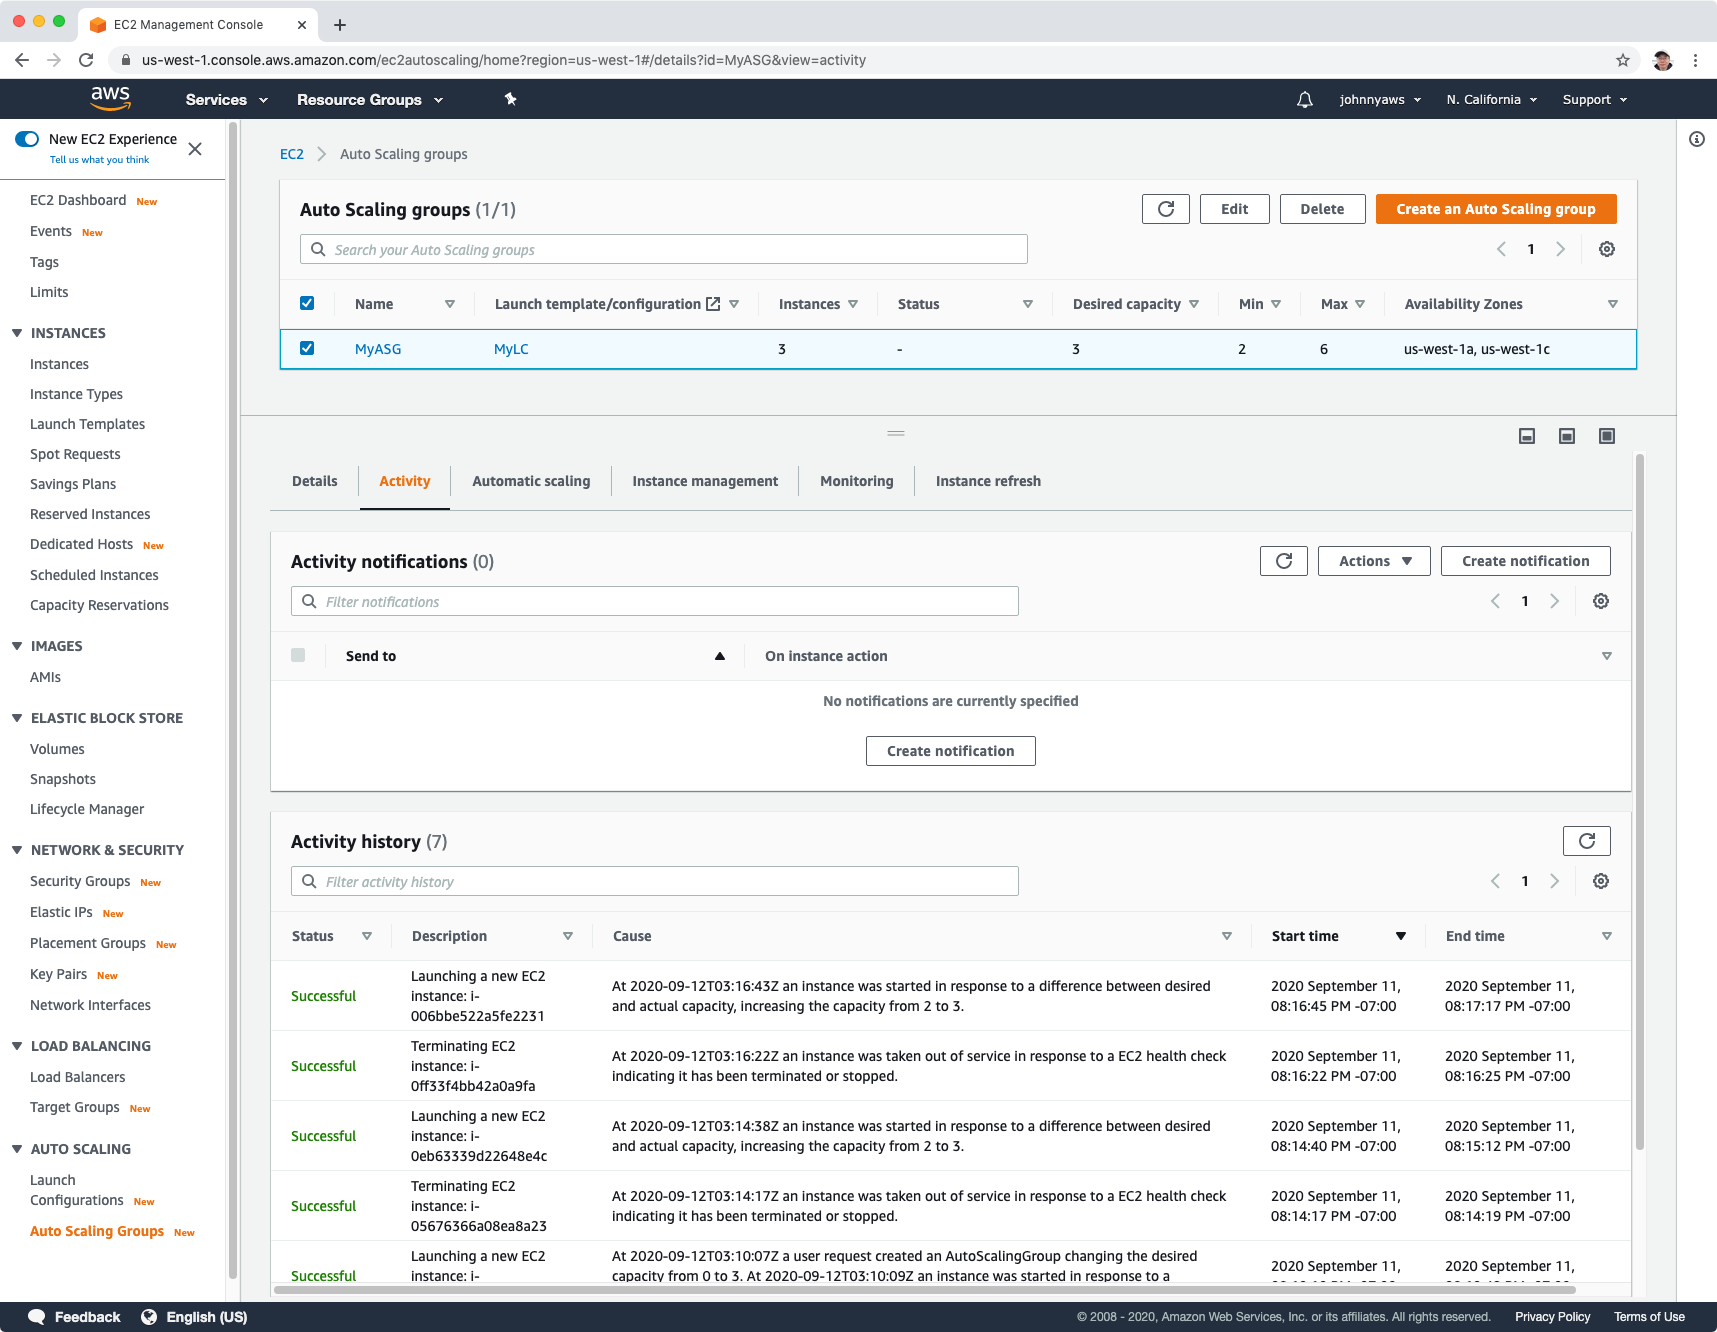This screenshot has height=1332, width=1717.
Task: Maximize the details split panel
Action: coord(1607,436)
